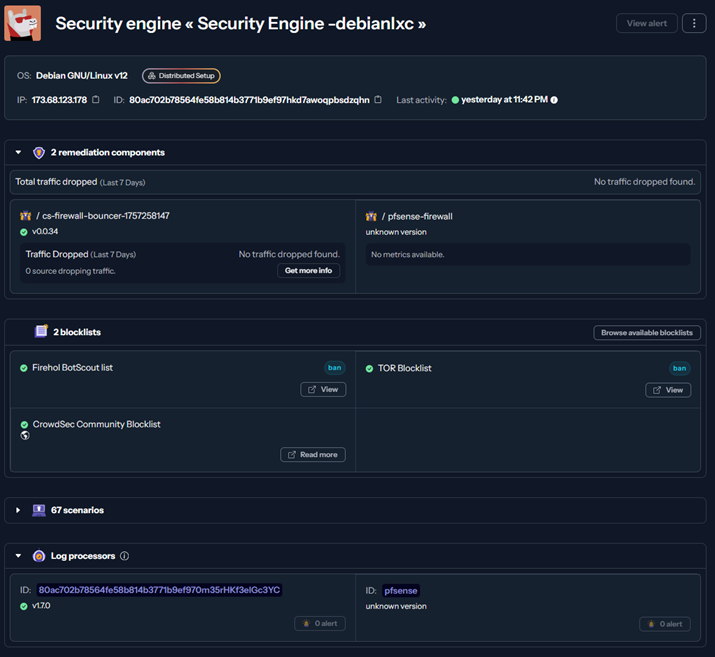Copy the IP address 173.68.123.178
The image size is (715, 657).
[x=96, y=99]
